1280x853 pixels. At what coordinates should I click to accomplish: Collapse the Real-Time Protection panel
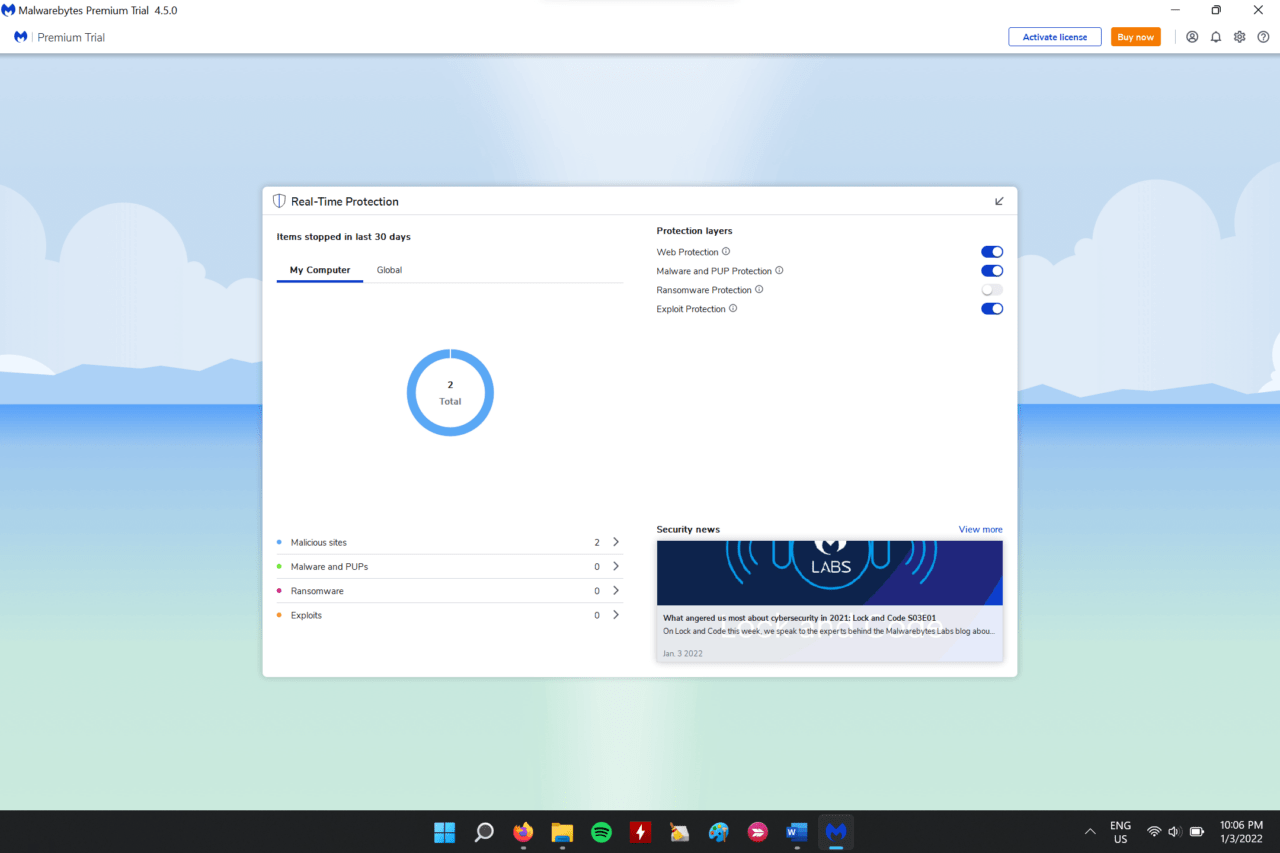999,201
